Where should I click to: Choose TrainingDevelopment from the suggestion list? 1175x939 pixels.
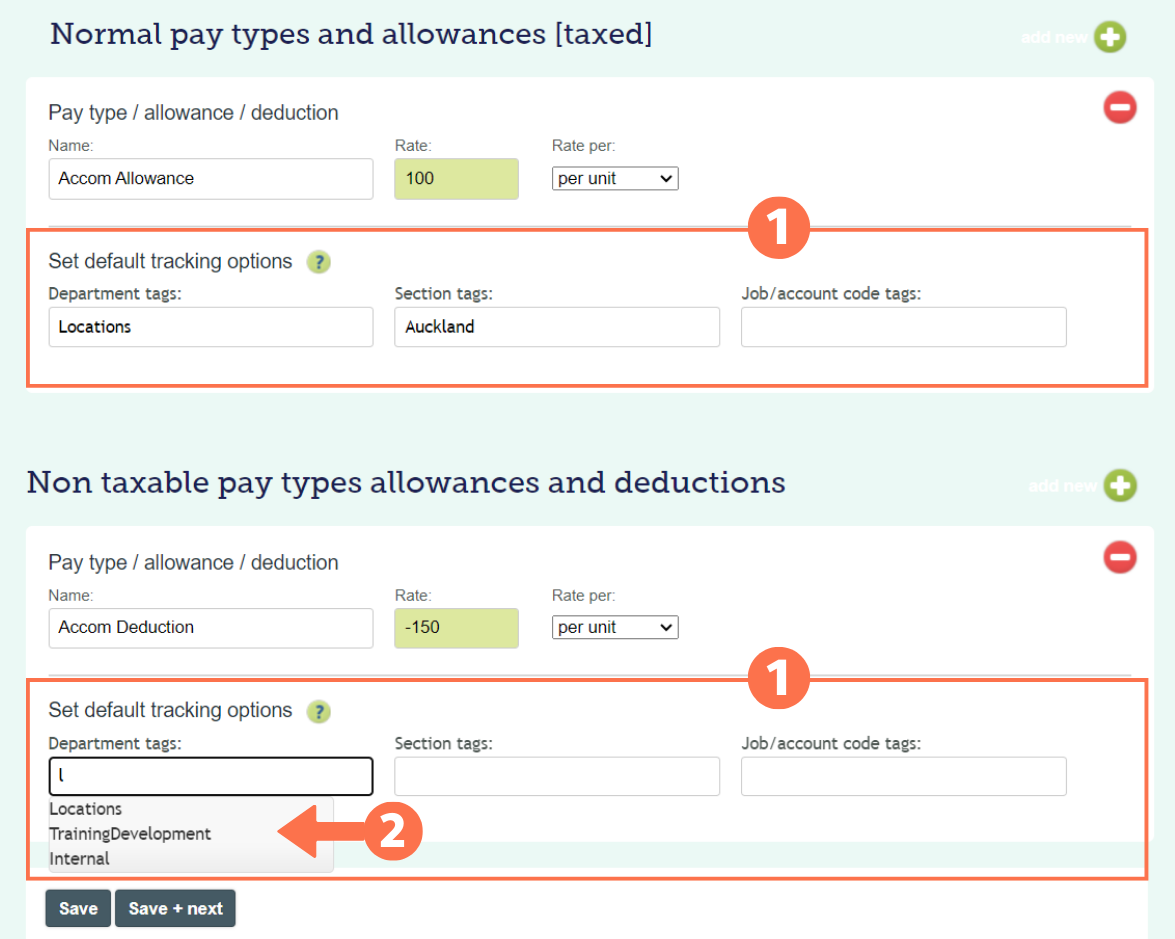[x=130, y=833]
